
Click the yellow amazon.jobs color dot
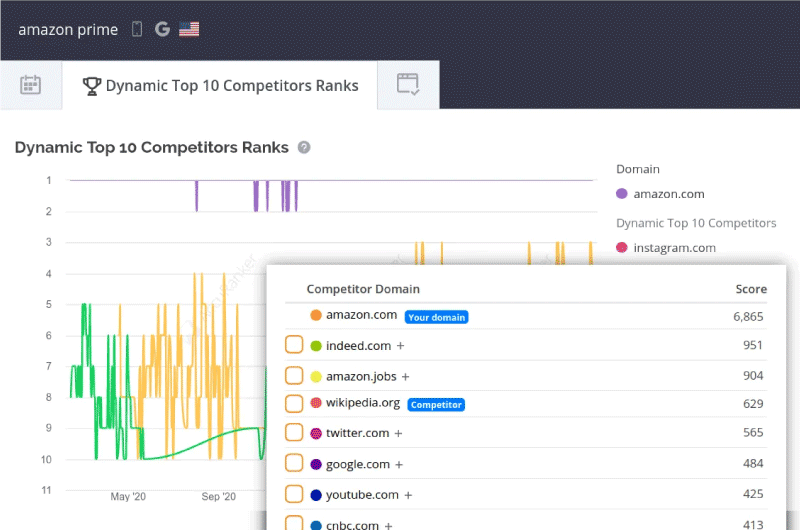pyautogui.click(x=316, y=377)
